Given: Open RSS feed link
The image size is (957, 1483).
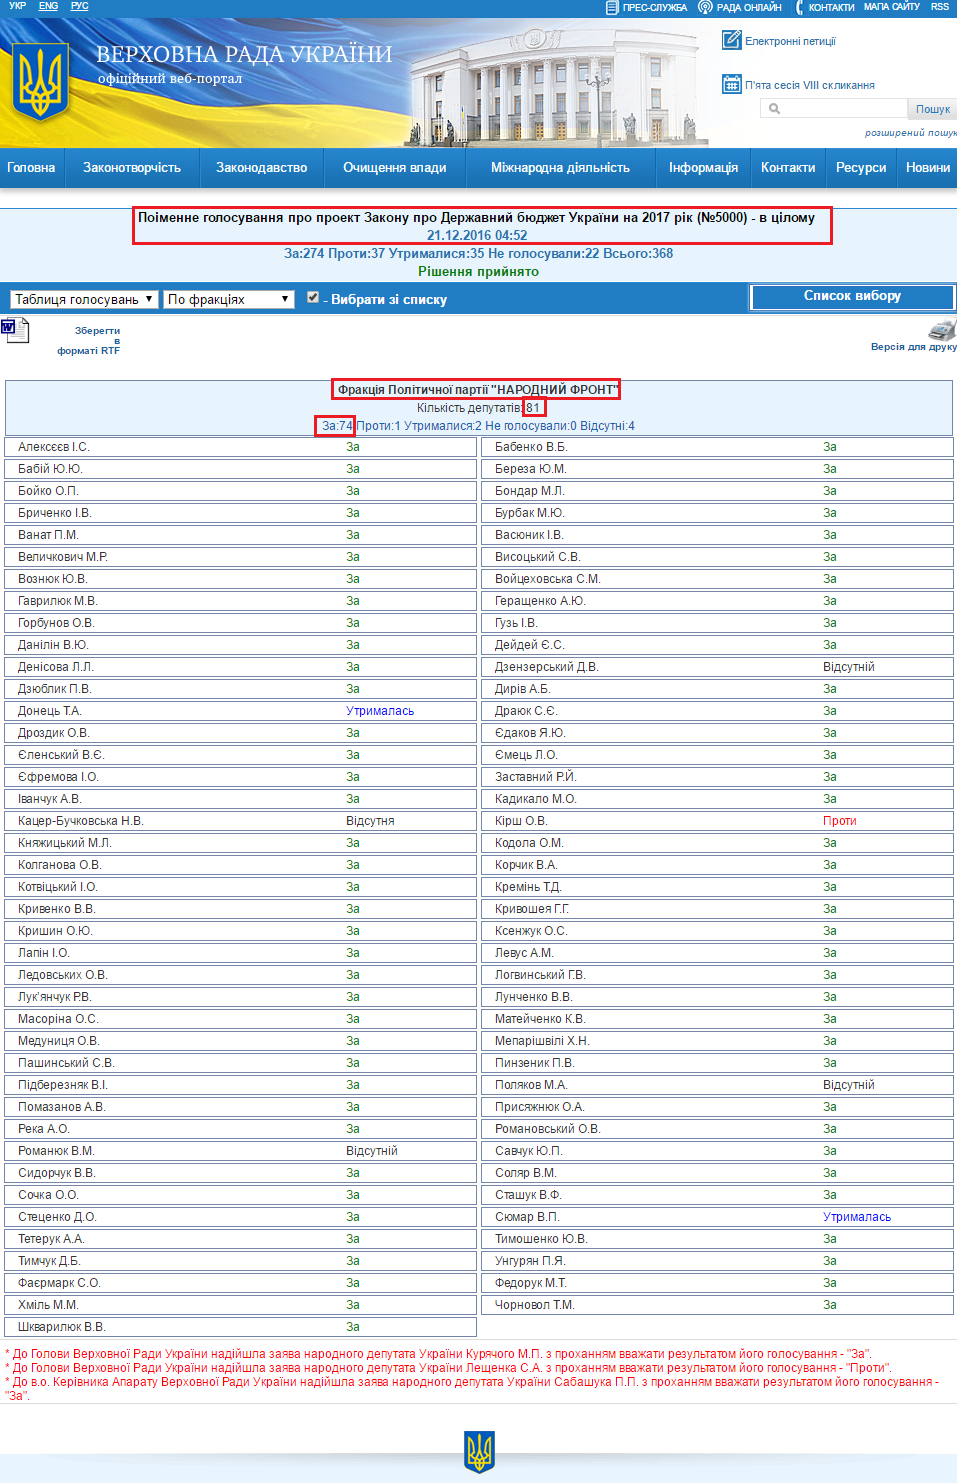Looking at the screenshot, I should 940,7.
